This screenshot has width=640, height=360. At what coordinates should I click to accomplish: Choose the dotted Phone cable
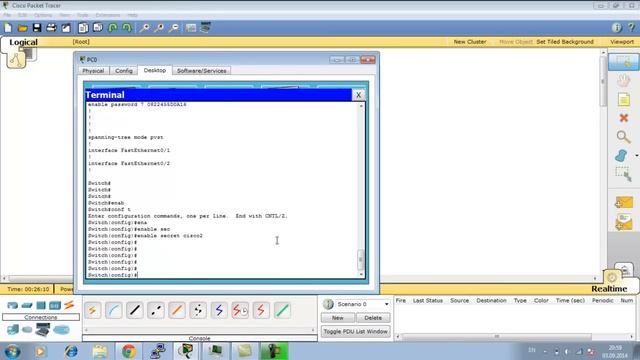[x=198, y=311]
